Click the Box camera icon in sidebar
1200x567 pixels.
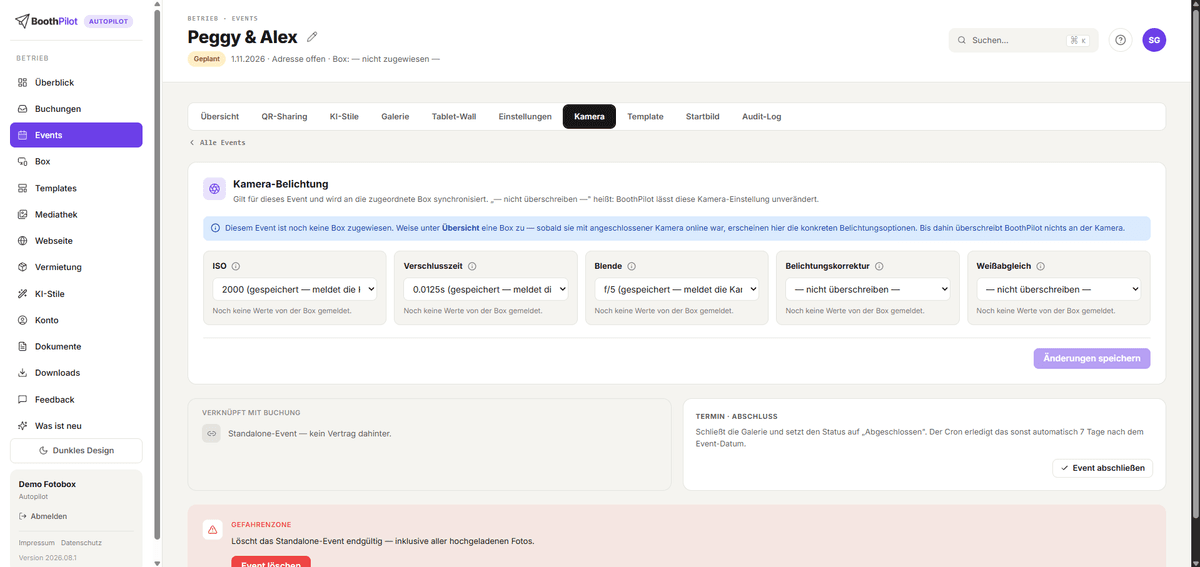tap(23, 161)
